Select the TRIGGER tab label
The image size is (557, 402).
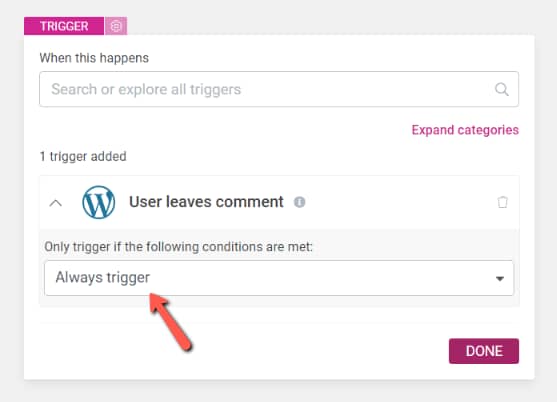[64, 26]
